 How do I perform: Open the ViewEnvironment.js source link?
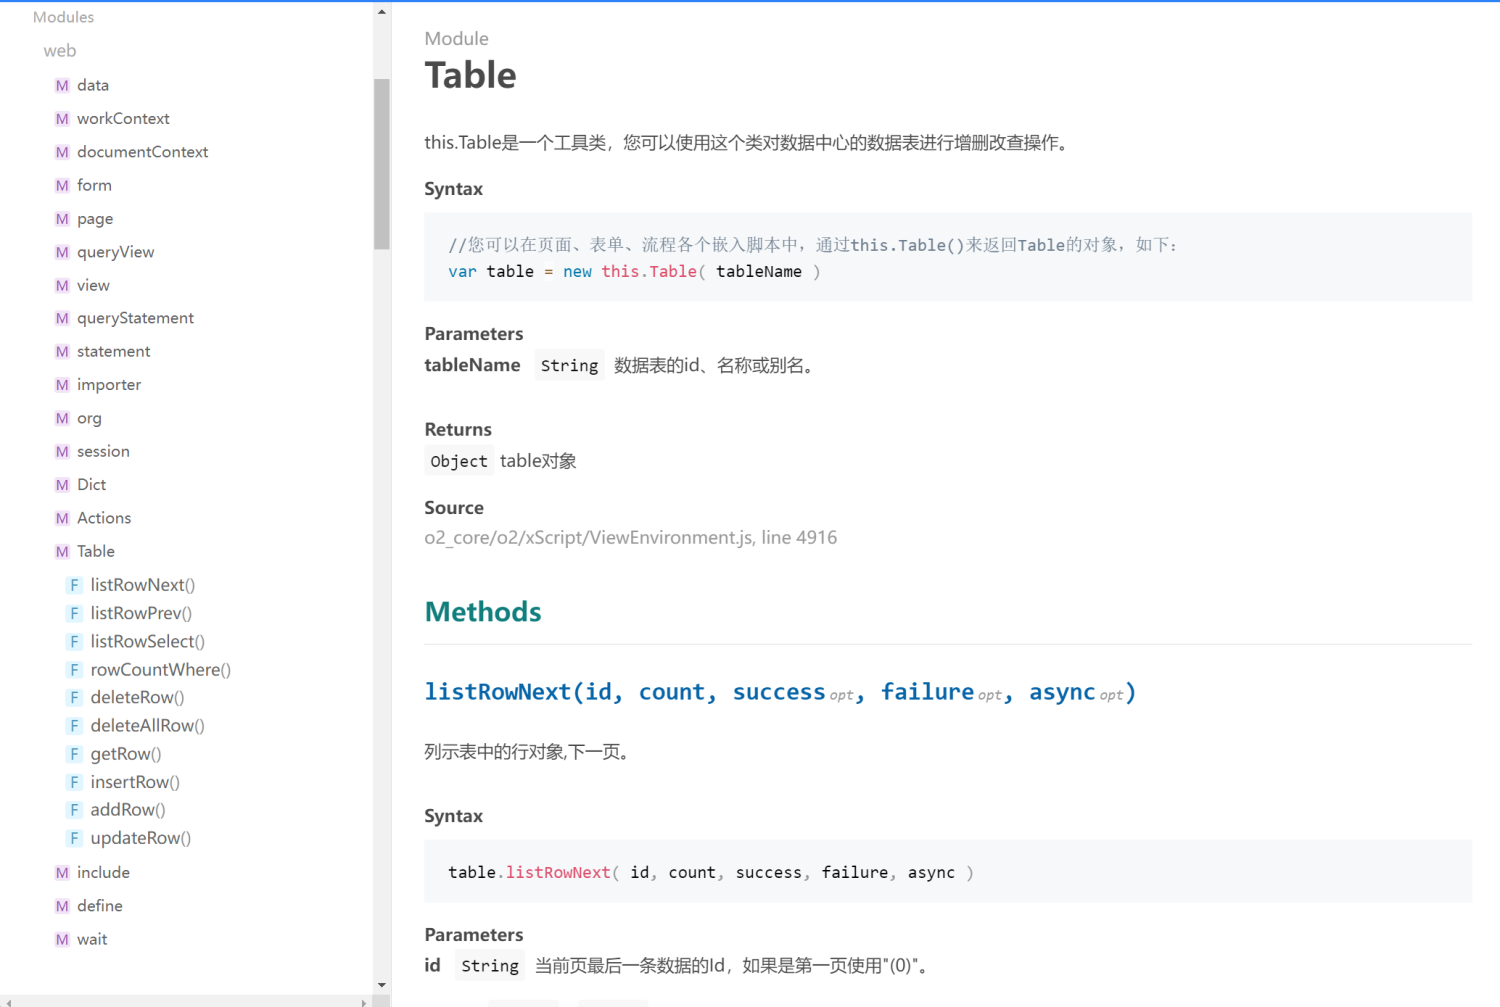tap(630, 538)
